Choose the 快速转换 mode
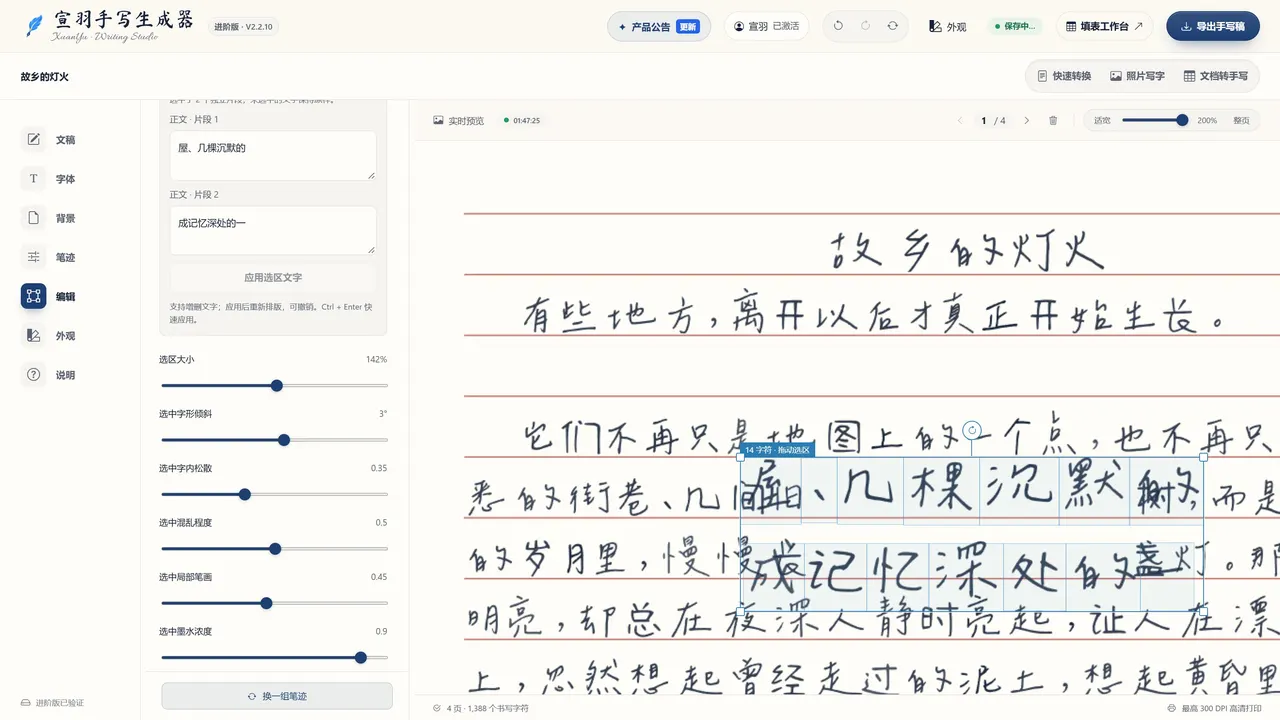Viewport: 1280px width, 720px height. point(1064,76)
